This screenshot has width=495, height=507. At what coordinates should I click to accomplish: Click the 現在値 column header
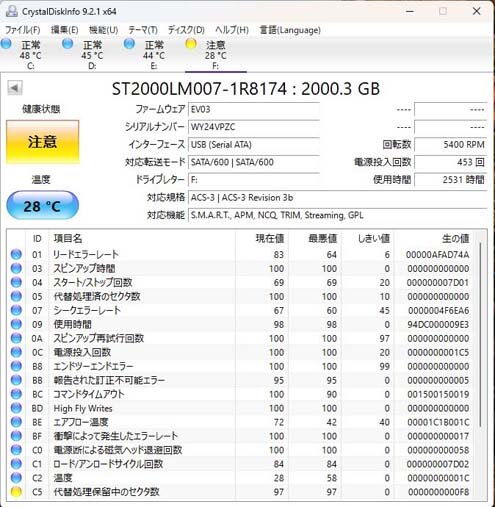pyautogui.click(x=262, y=238)
